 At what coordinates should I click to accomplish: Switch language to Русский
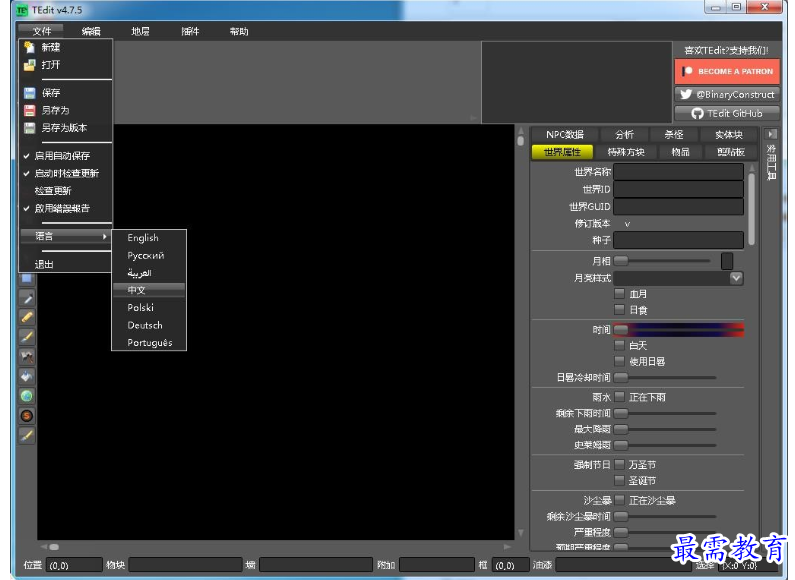coord(149,256)
